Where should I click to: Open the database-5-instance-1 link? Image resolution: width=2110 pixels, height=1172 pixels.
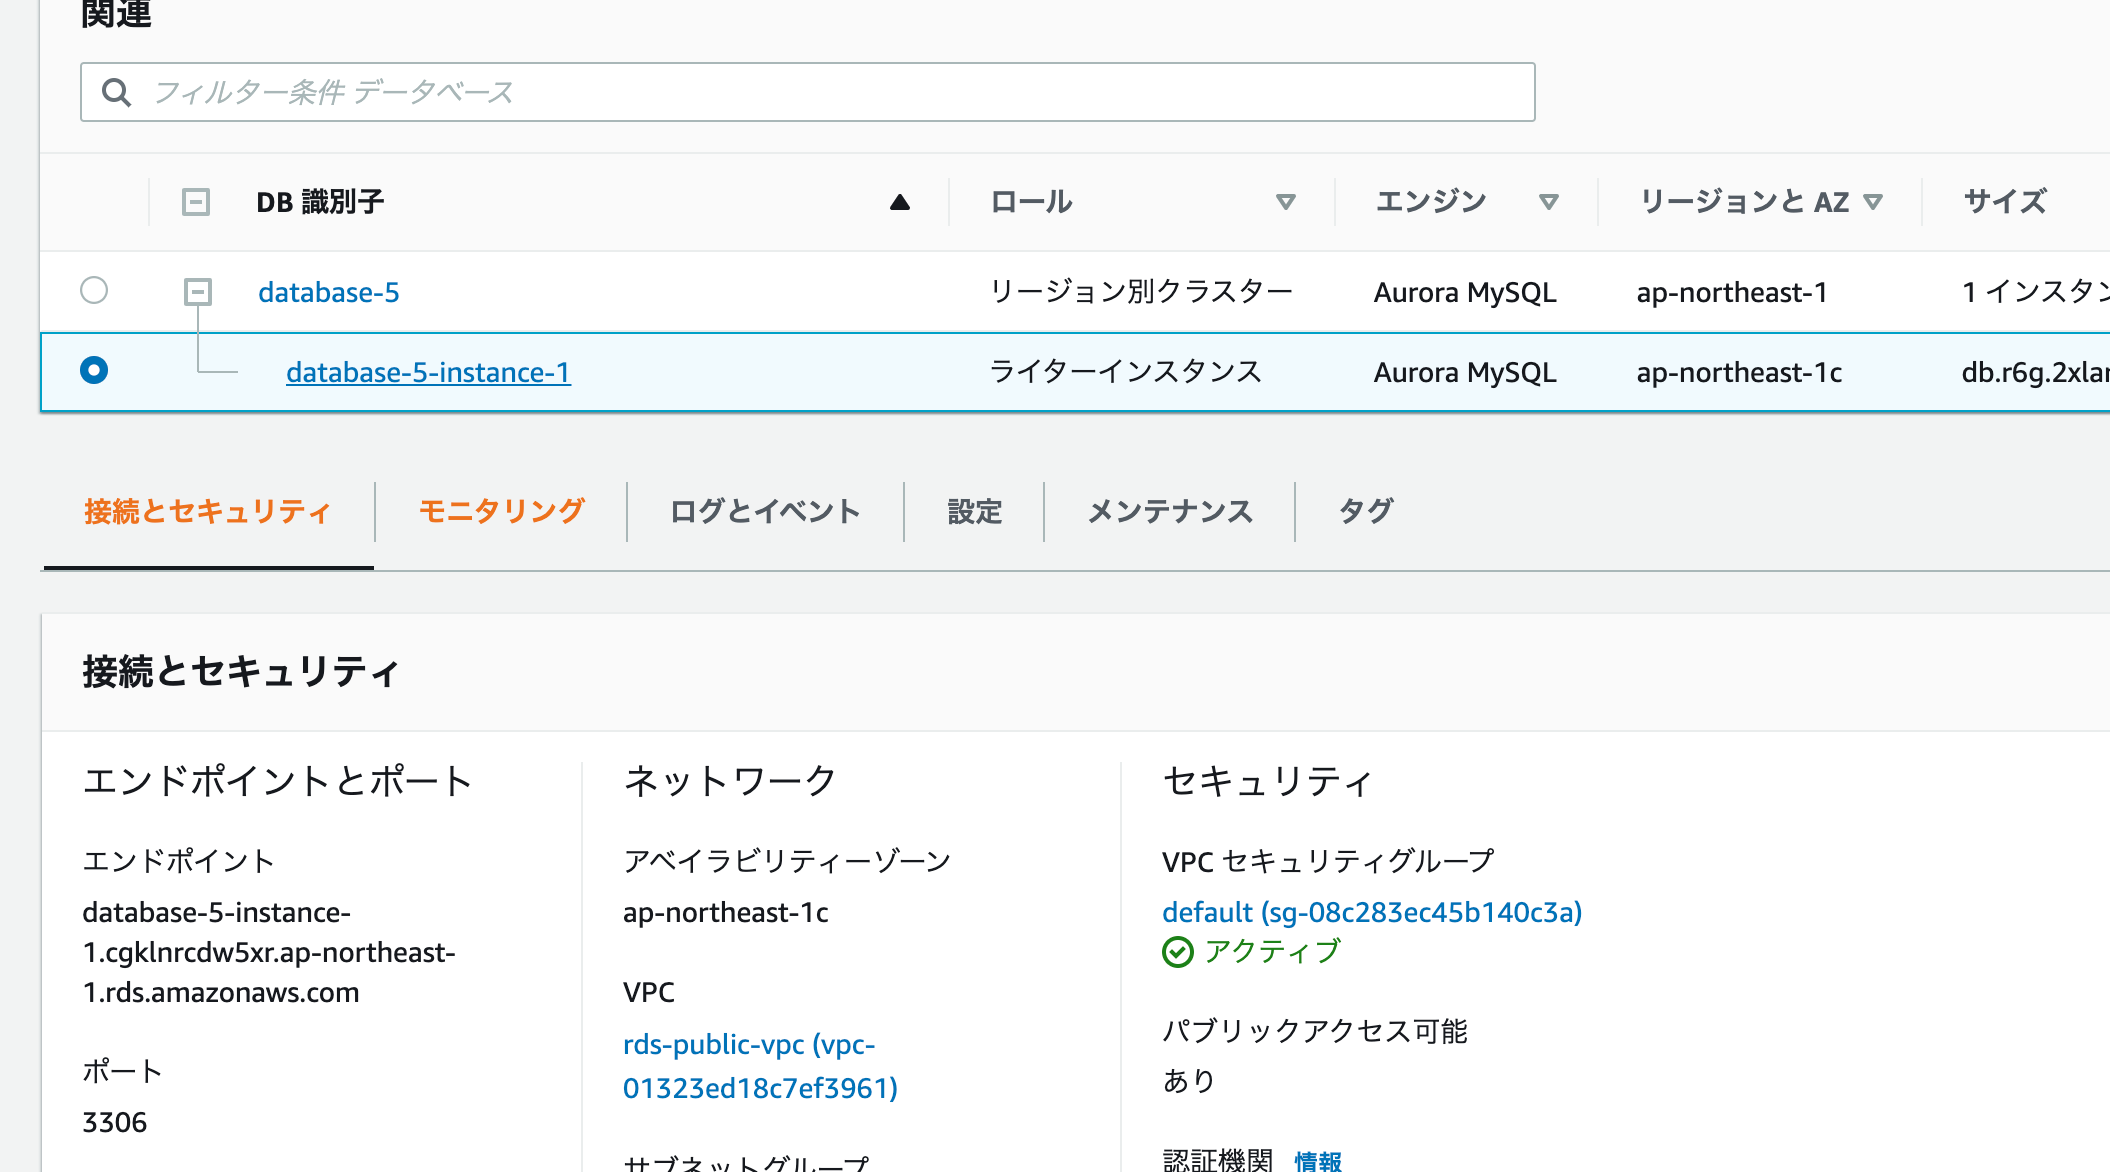(428, 372)
